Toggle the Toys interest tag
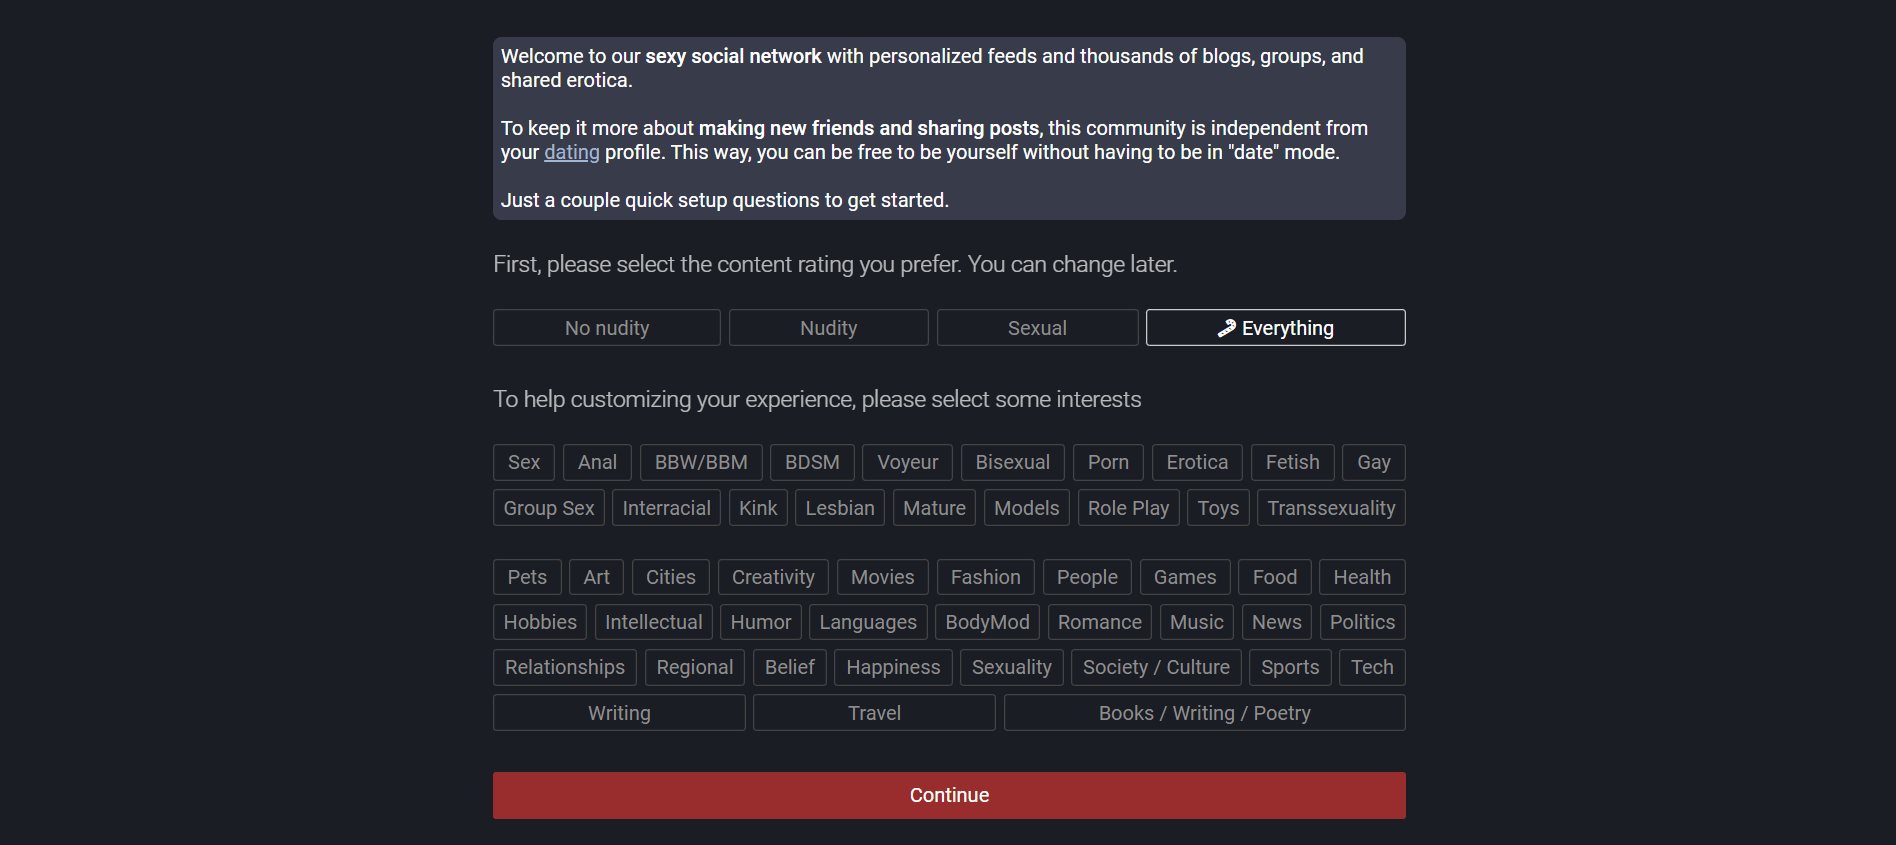This screenshot has height=845, width=1896. coord(1218,508)
